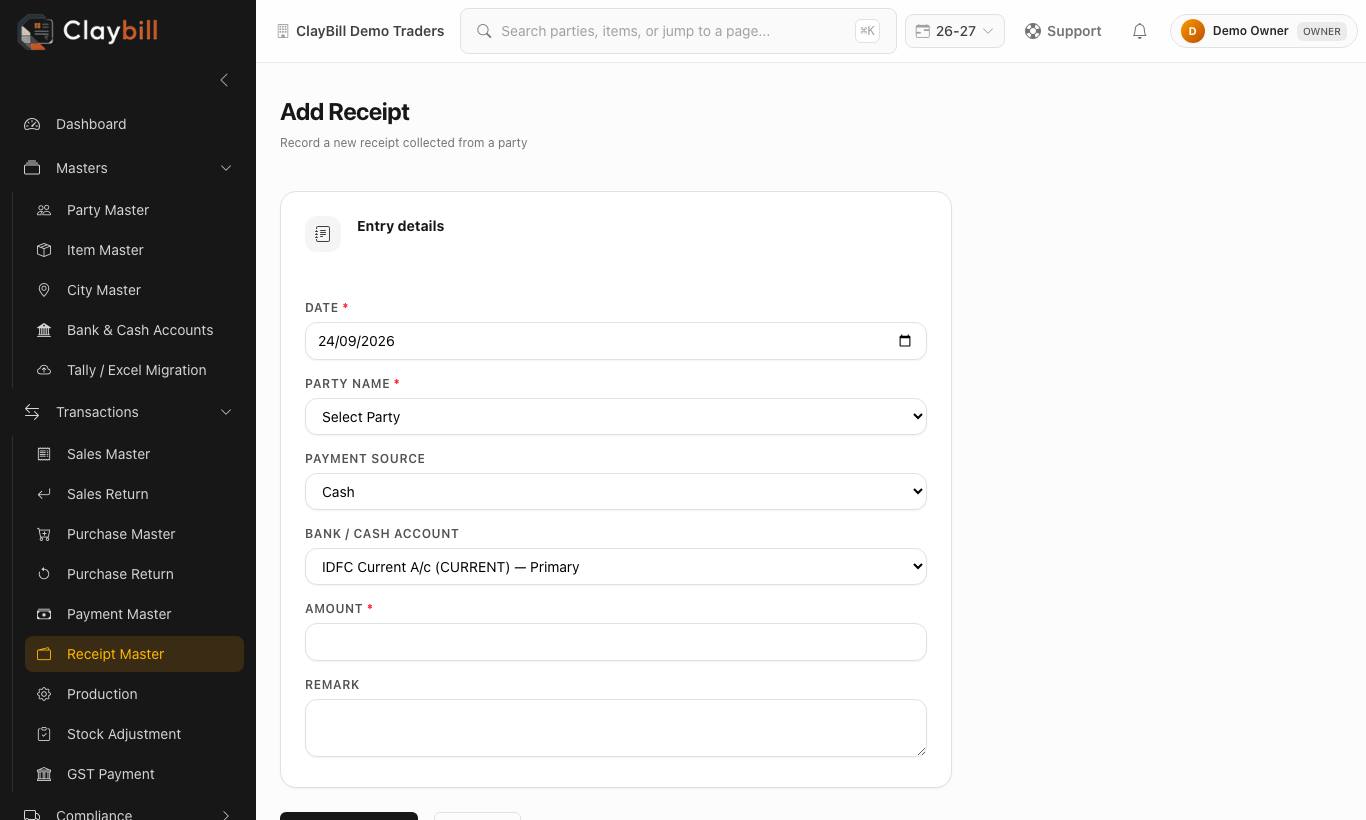Click the Bank & Cash Accounts icon
The image size is (1366, 820).
click(44, 330)
